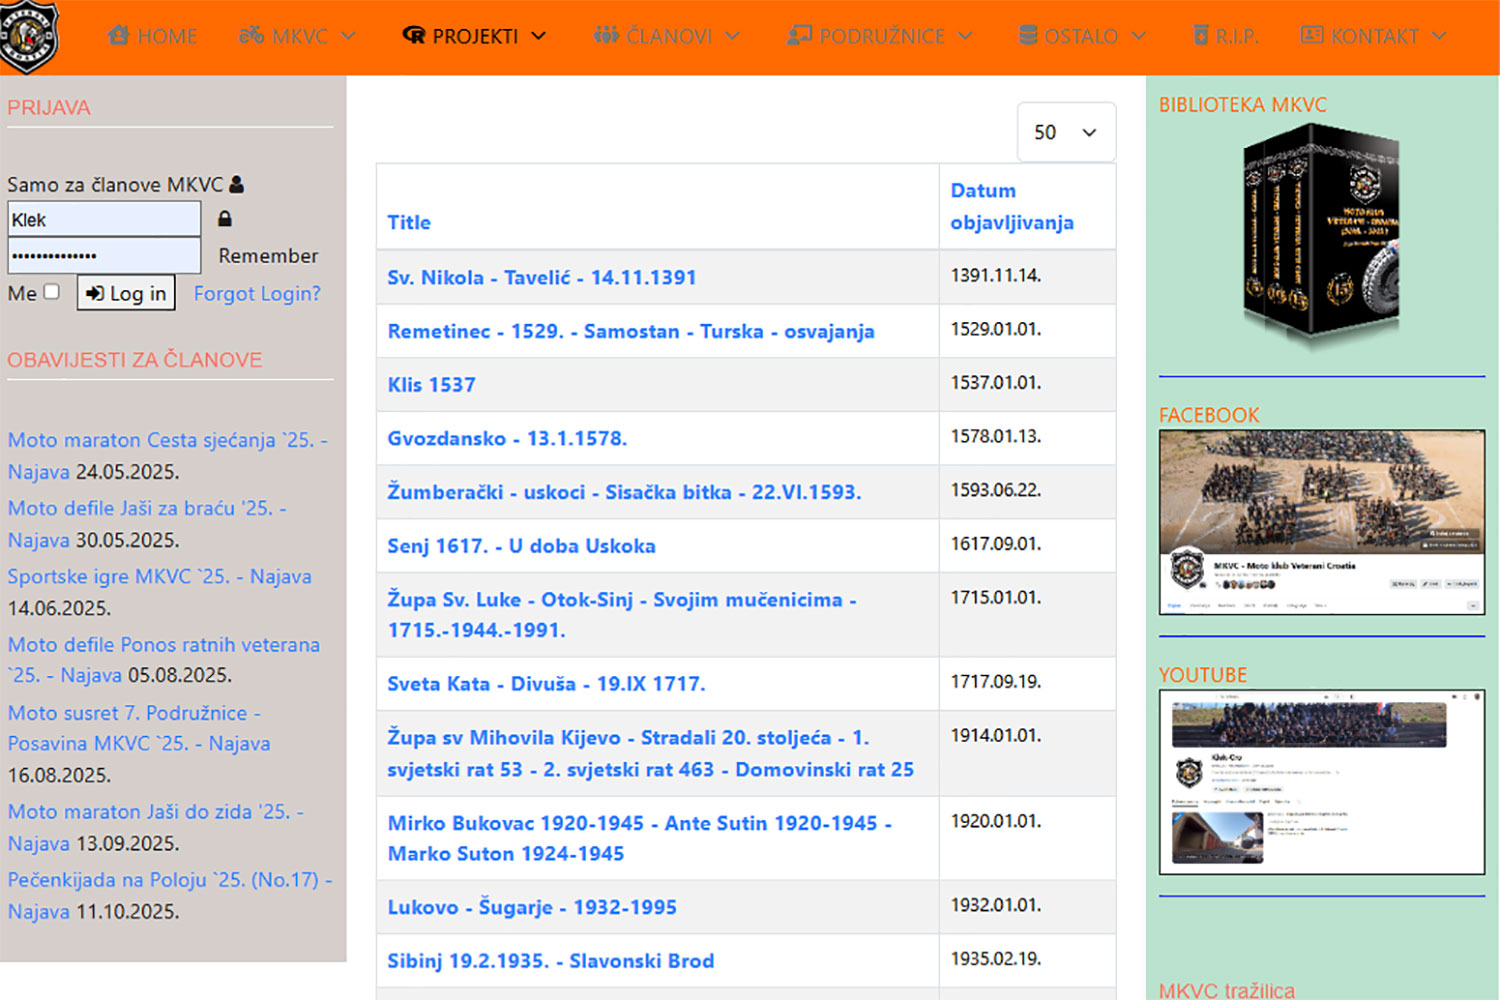The image size is (1500, 1000).
Task: Expand the PROJEKTI menu
Action: [x=475, y=36]
